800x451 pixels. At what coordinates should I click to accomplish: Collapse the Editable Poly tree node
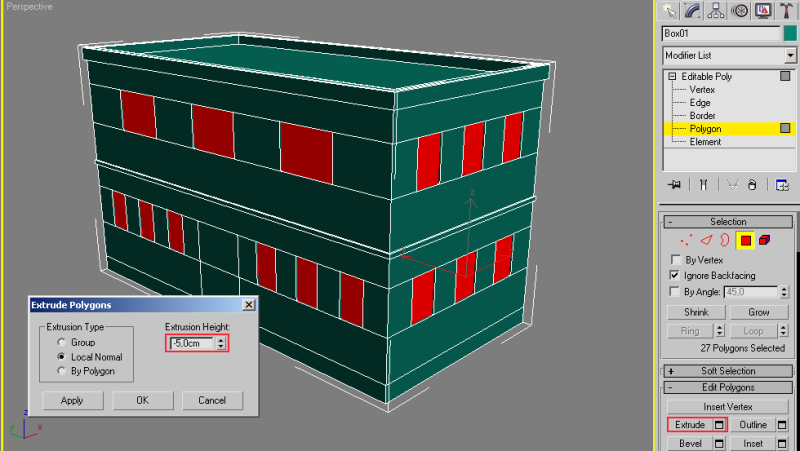click(x=672, y=77)
